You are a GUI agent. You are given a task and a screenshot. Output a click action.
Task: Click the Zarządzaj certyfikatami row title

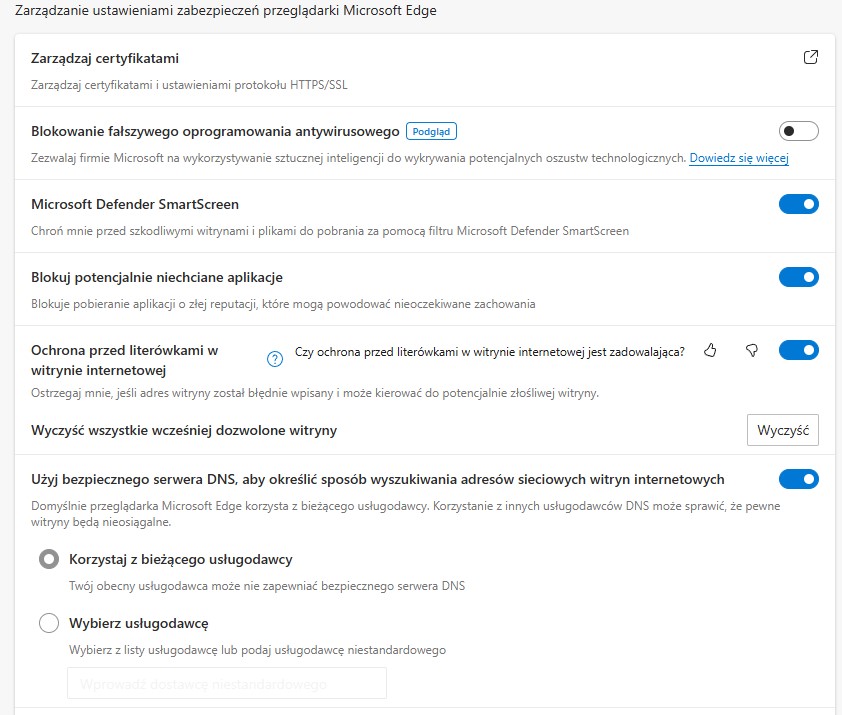pos(105,59)
